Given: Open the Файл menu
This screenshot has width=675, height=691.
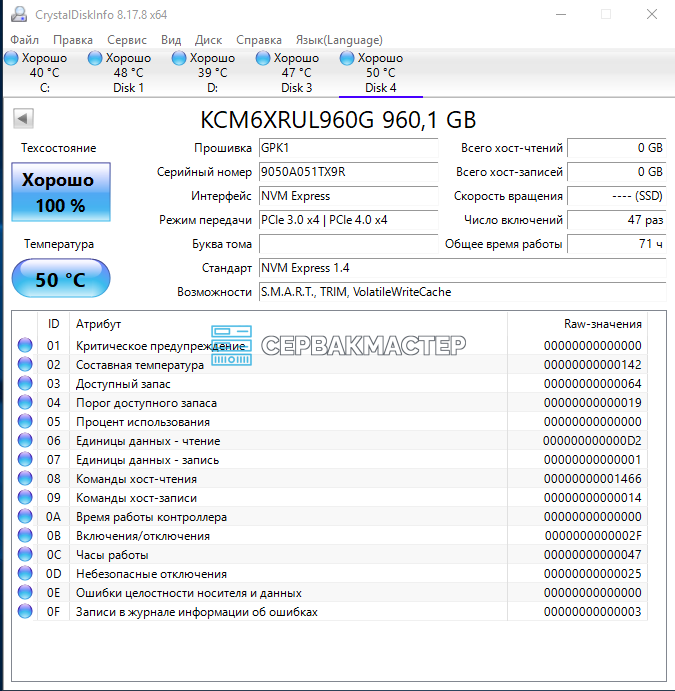Looking at the screenshot, I should click(24, 40).
